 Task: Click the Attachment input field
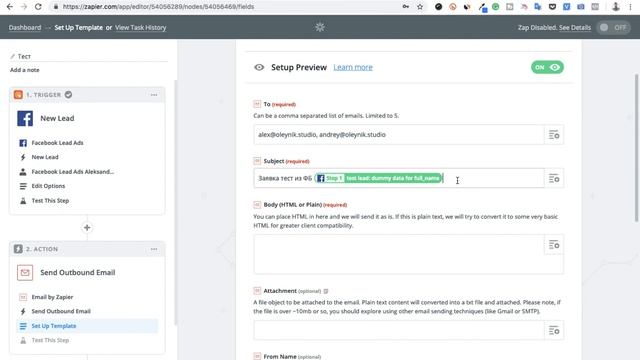pos(399,330)
